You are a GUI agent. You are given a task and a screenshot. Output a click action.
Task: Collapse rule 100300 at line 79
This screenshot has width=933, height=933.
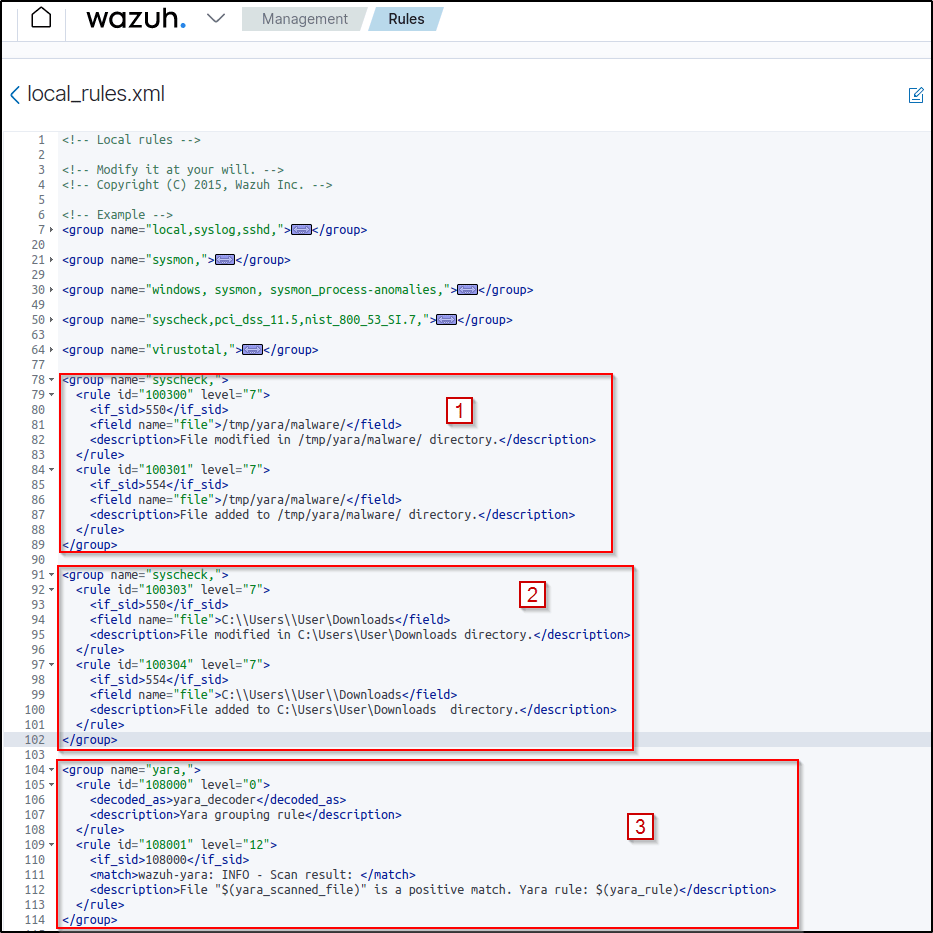point(51,395)
